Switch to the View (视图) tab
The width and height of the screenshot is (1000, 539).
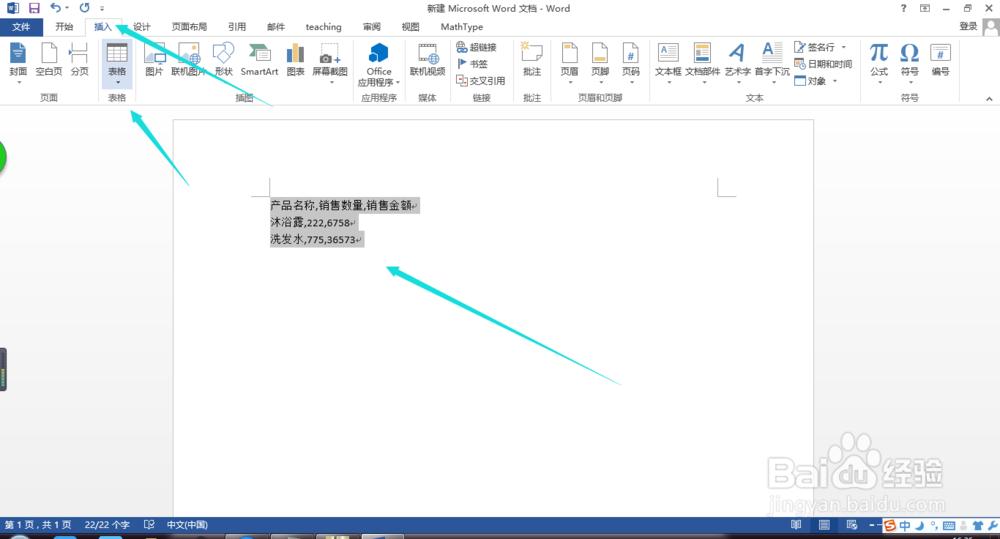[x=410, y=27]
